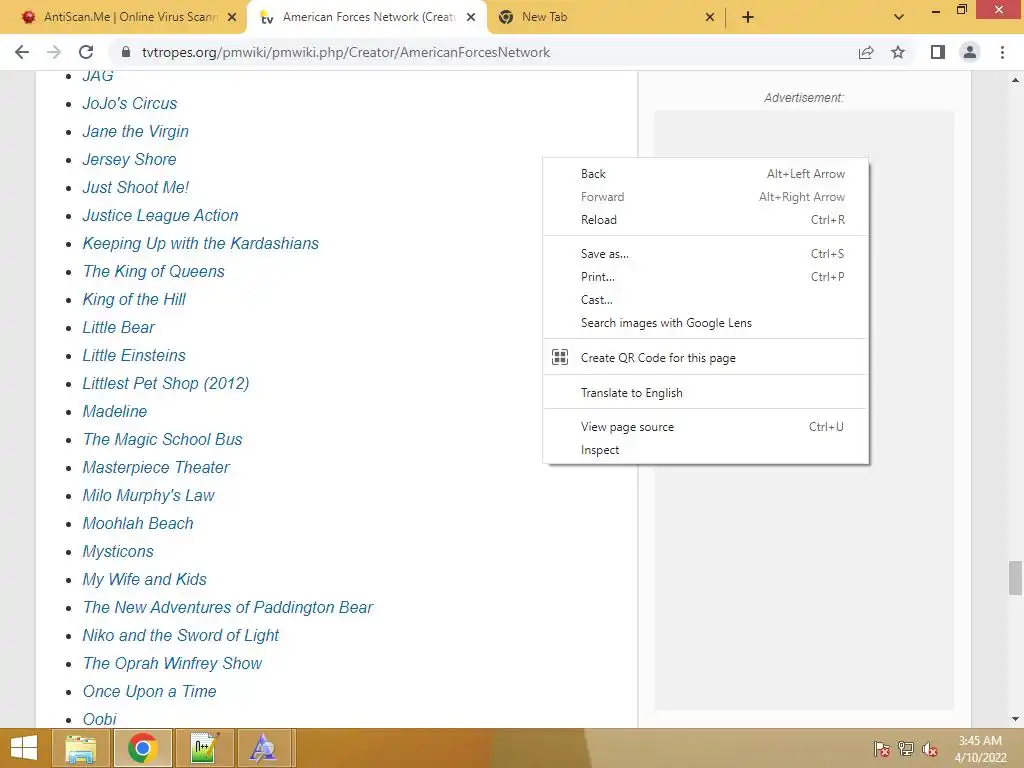The width and height of the screenshot is (1024, 768).
Task: Select Save as... in the context menu
Action: [x=705, y=253]
